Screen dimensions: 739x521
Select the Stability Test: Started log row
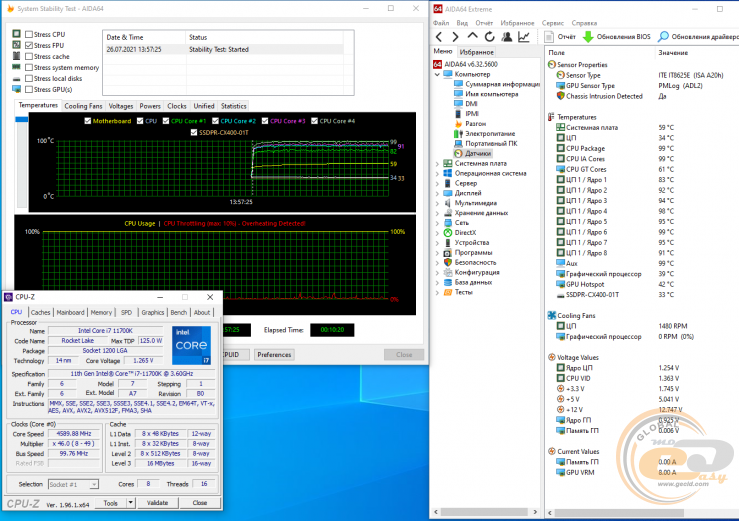tap(224, 49)
